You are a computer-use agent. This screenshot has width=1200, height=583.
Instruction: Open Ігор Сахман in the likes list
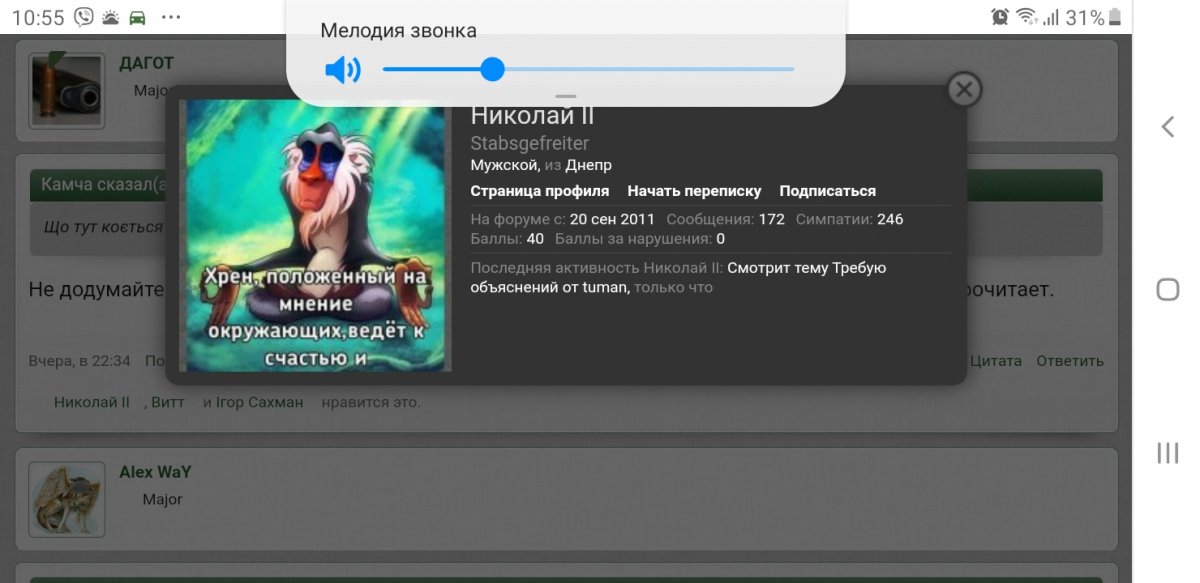(260, 402)
